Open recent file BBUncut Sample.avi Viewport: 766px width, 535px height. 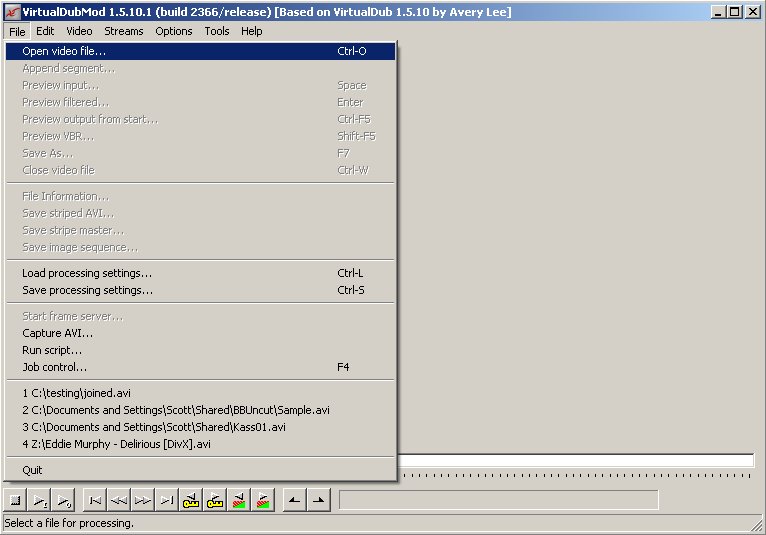click(x=200, y=410)
